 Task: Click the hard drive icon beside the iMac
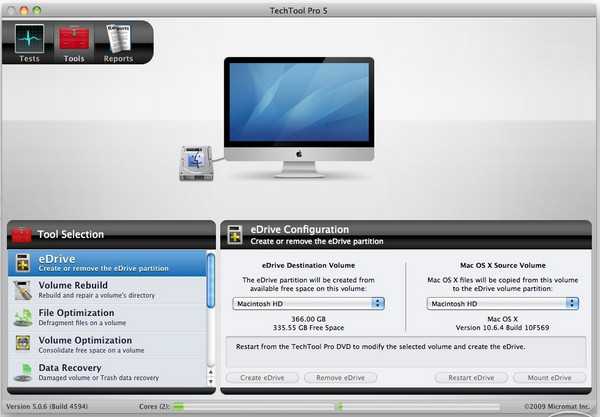click(195, 158)
